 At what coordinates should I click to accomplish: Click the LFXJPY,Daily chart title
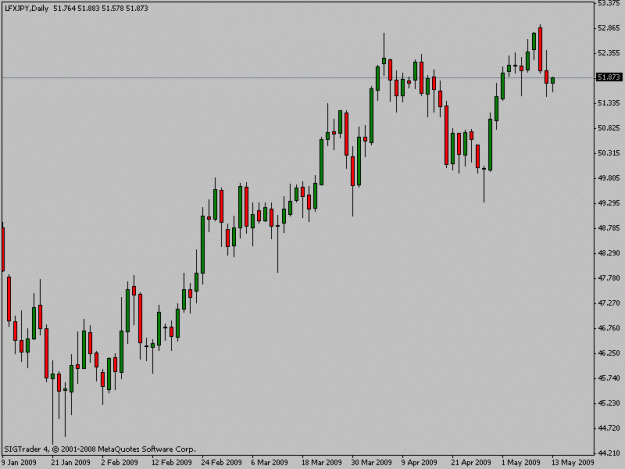pyautogui.click(x=26, y=8)
